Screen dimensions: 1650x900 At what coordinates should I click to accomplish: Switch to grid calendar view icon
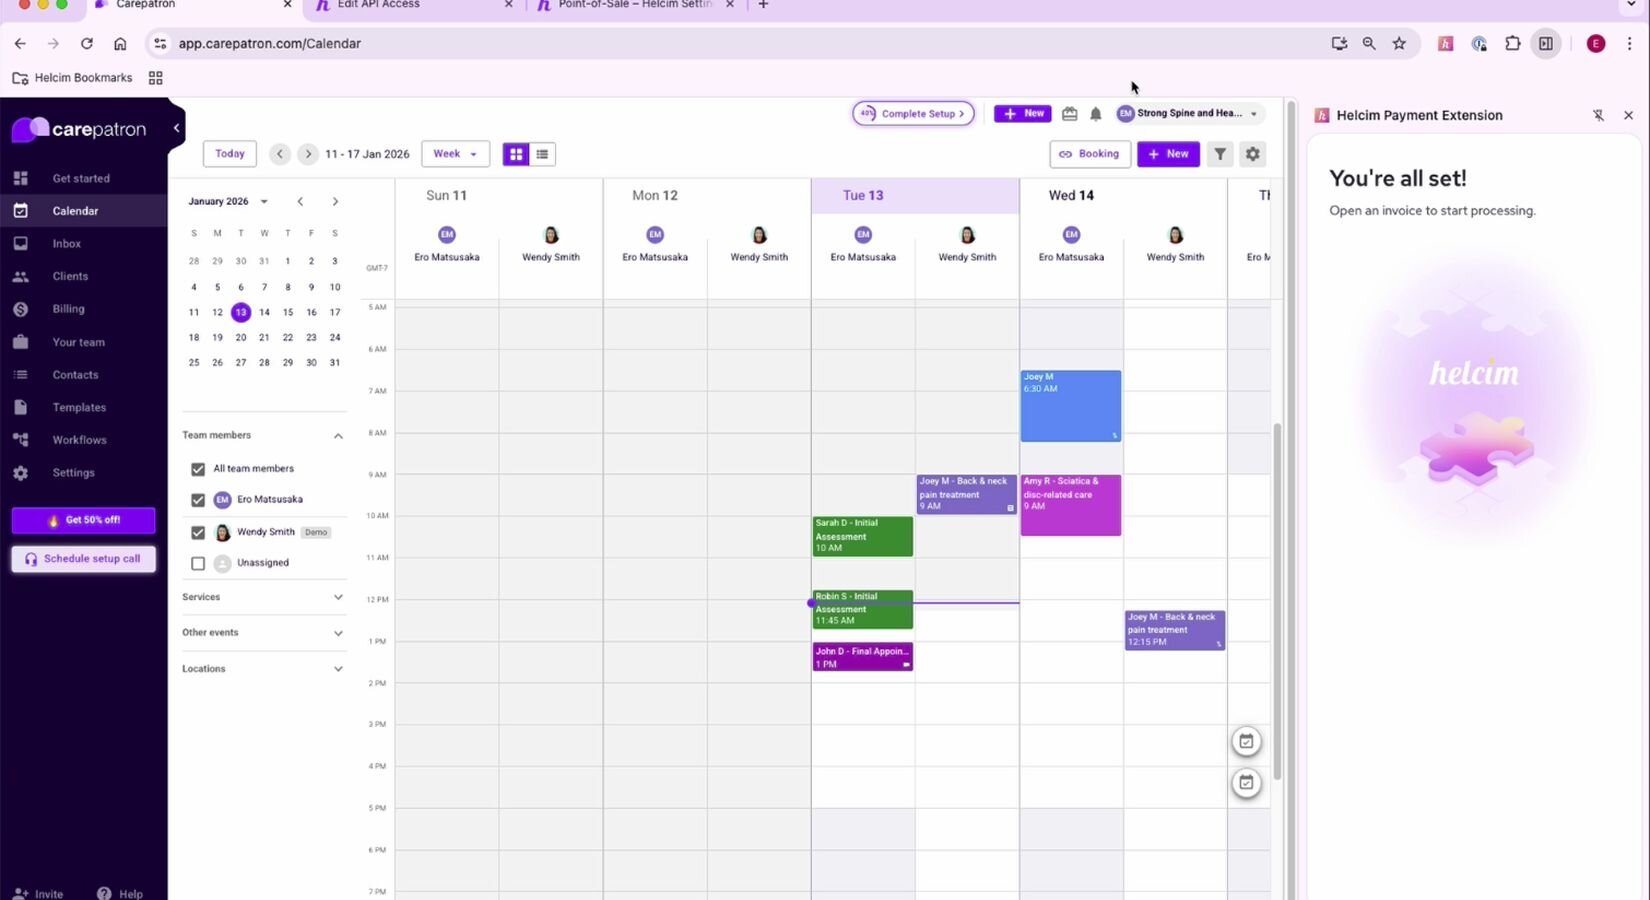coord(516,154)
